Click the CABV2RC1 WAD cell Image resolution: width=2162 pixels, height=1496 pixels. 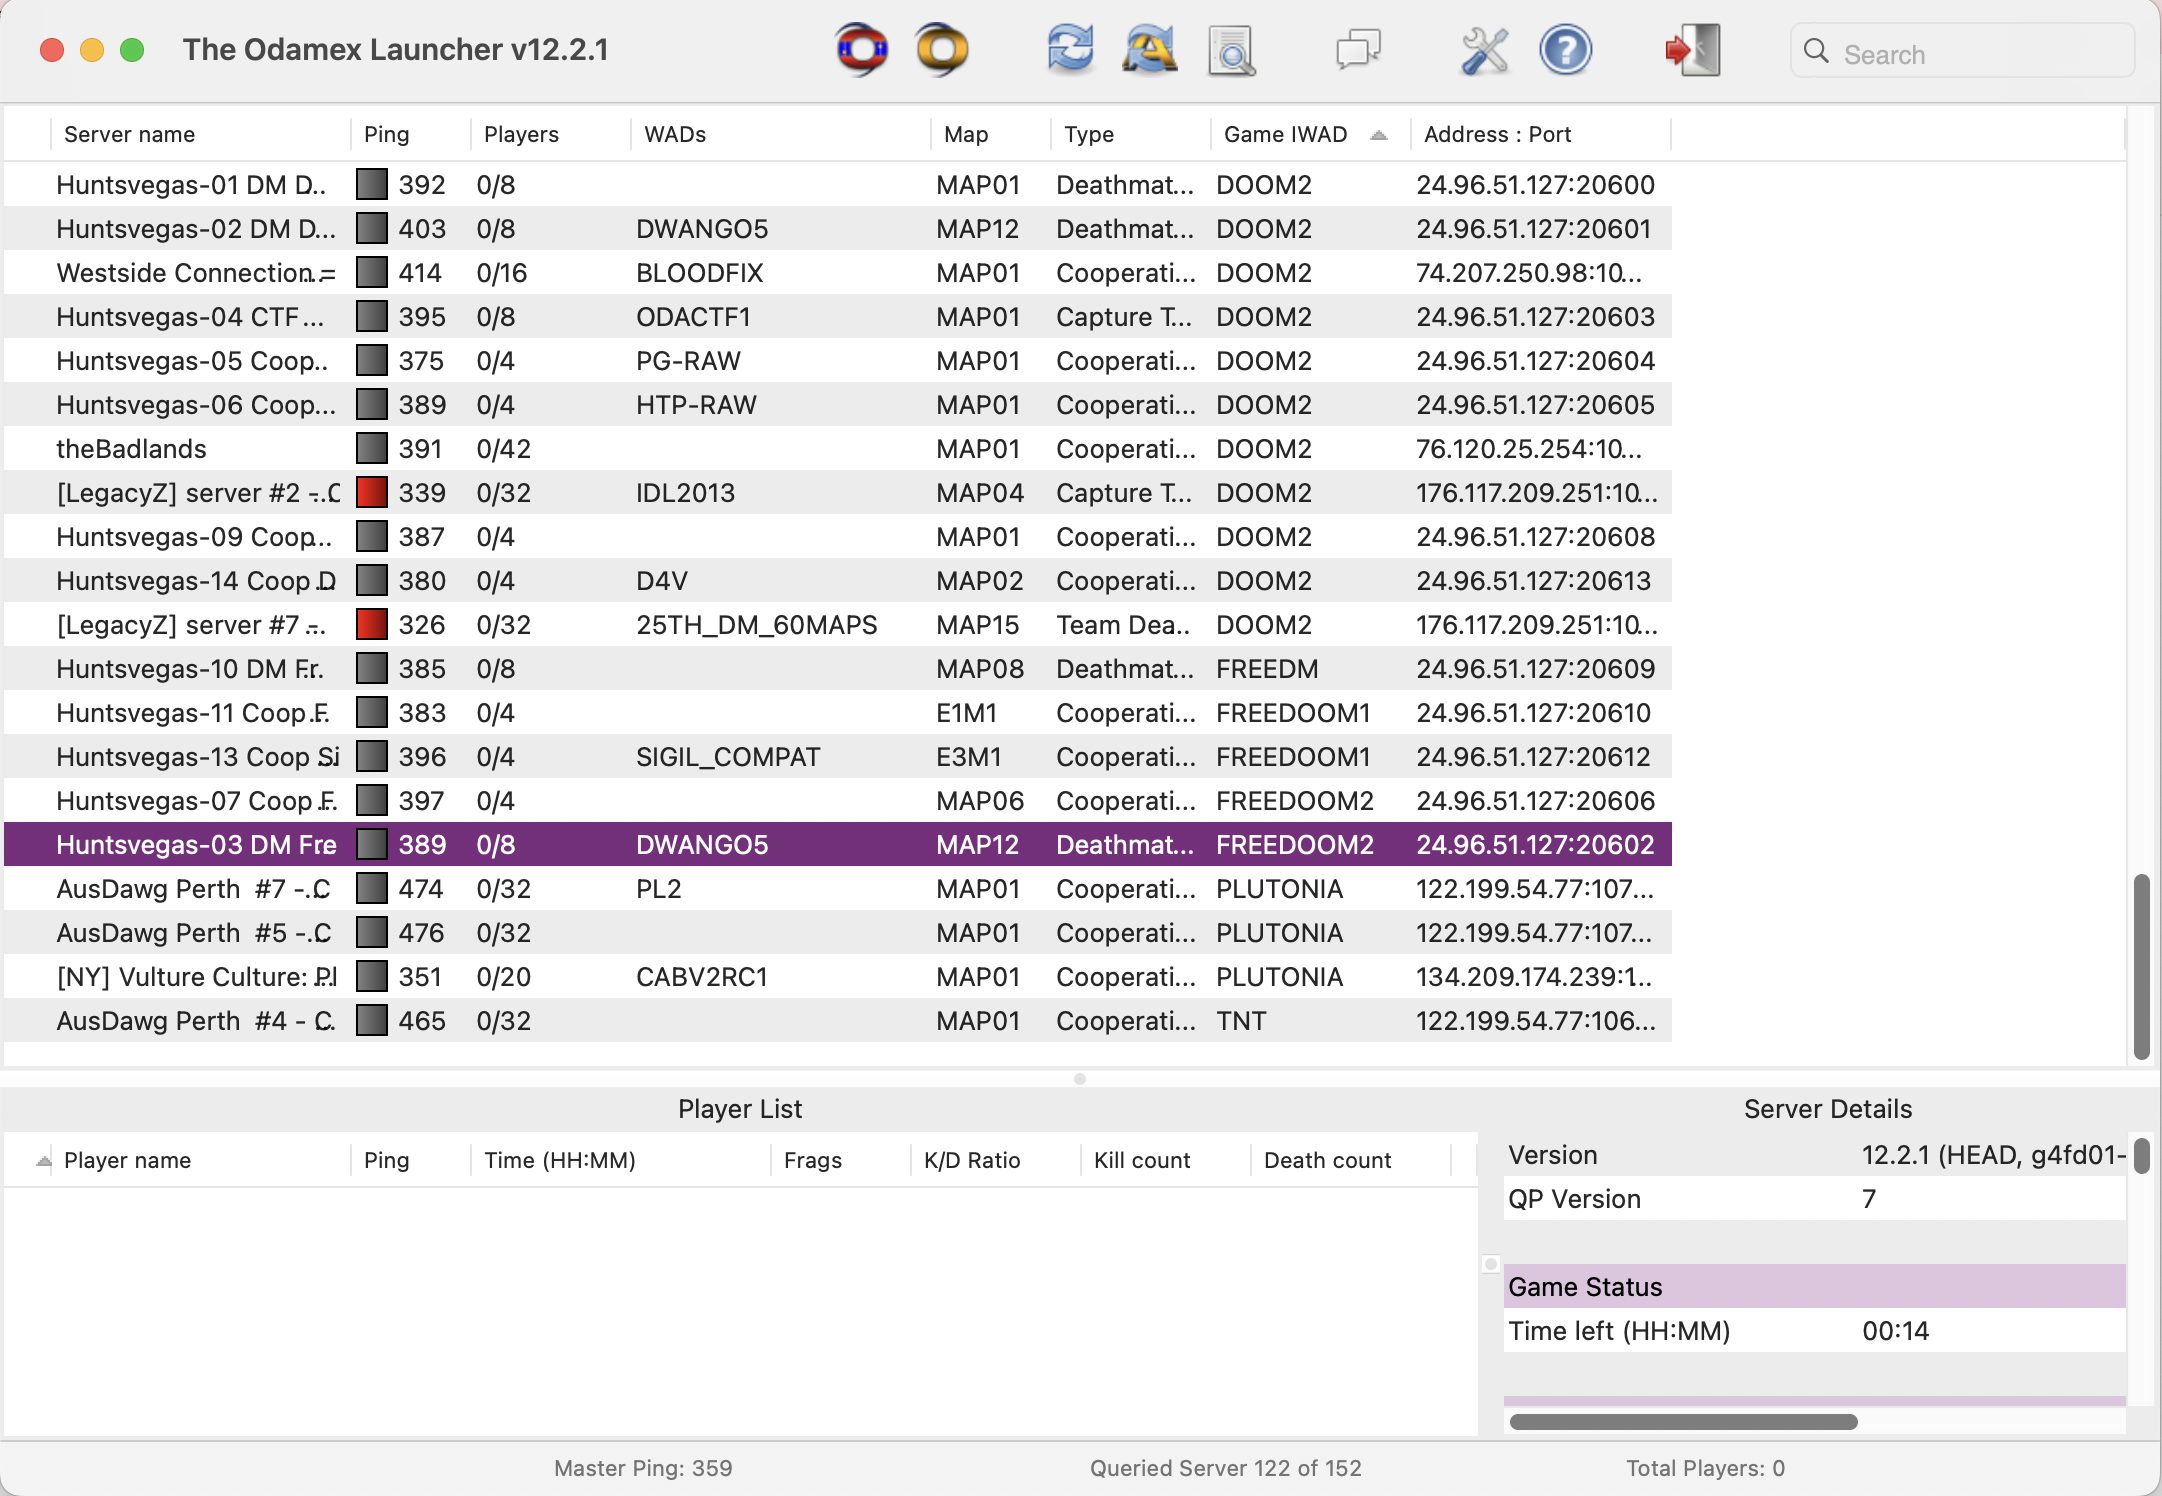click(702, 977)
